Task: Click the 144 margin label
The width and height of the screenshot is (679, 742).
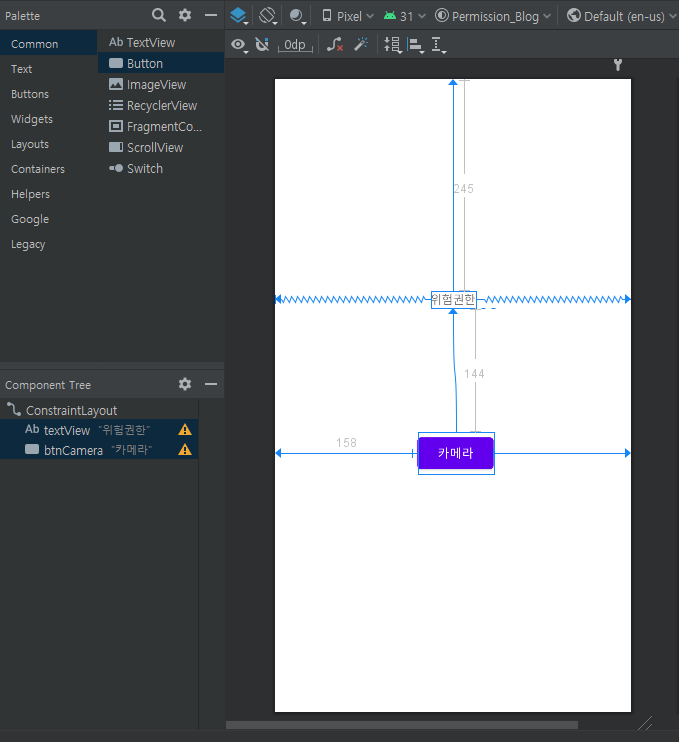Action: (474, 374)
